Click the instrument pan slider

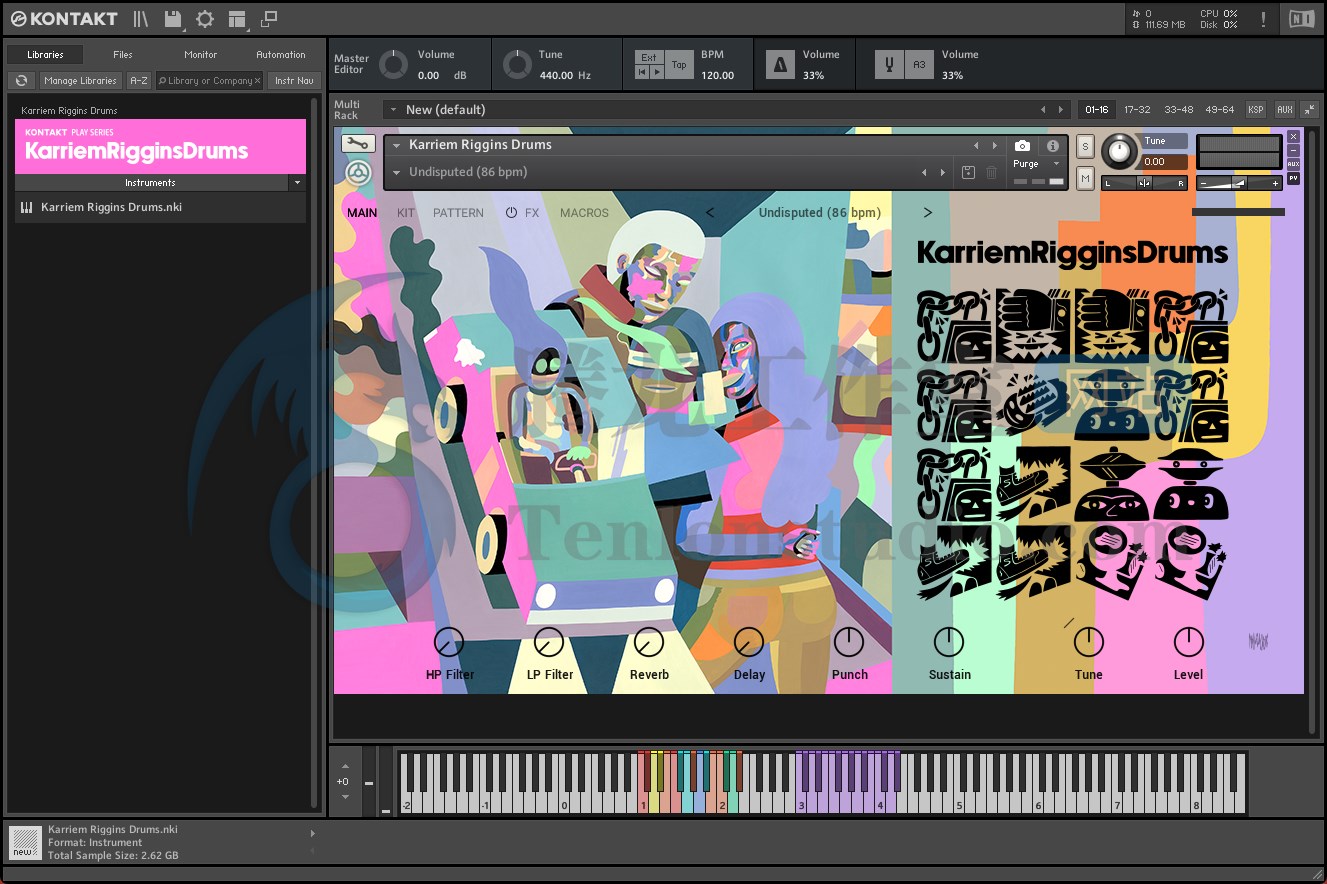[1144, 183]
